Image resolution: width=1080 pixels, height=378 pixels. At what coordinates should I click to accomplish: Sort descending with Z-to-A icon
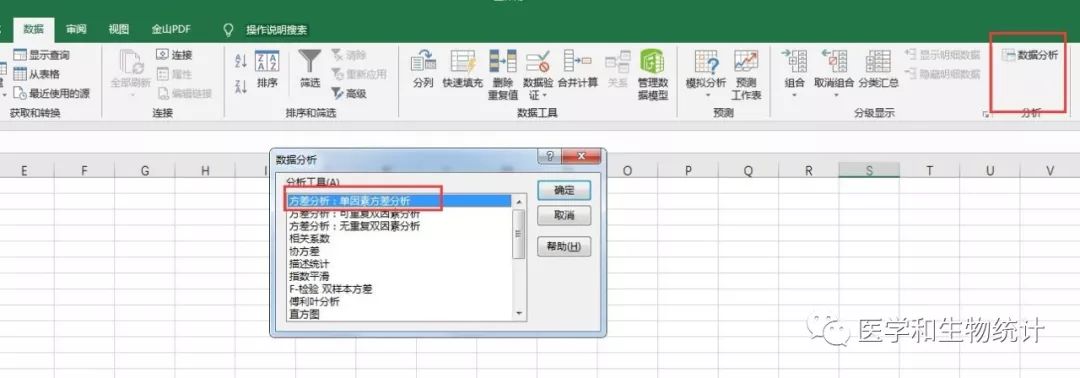pos(240,86)
